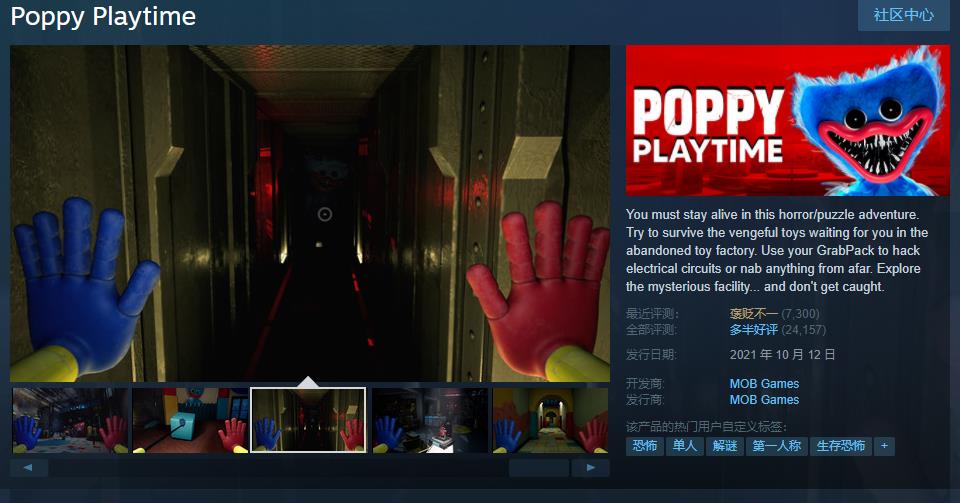Click the thumbnail strip scrollbar handle
This screenshot has width=960, height=503.
coord(540,467)
